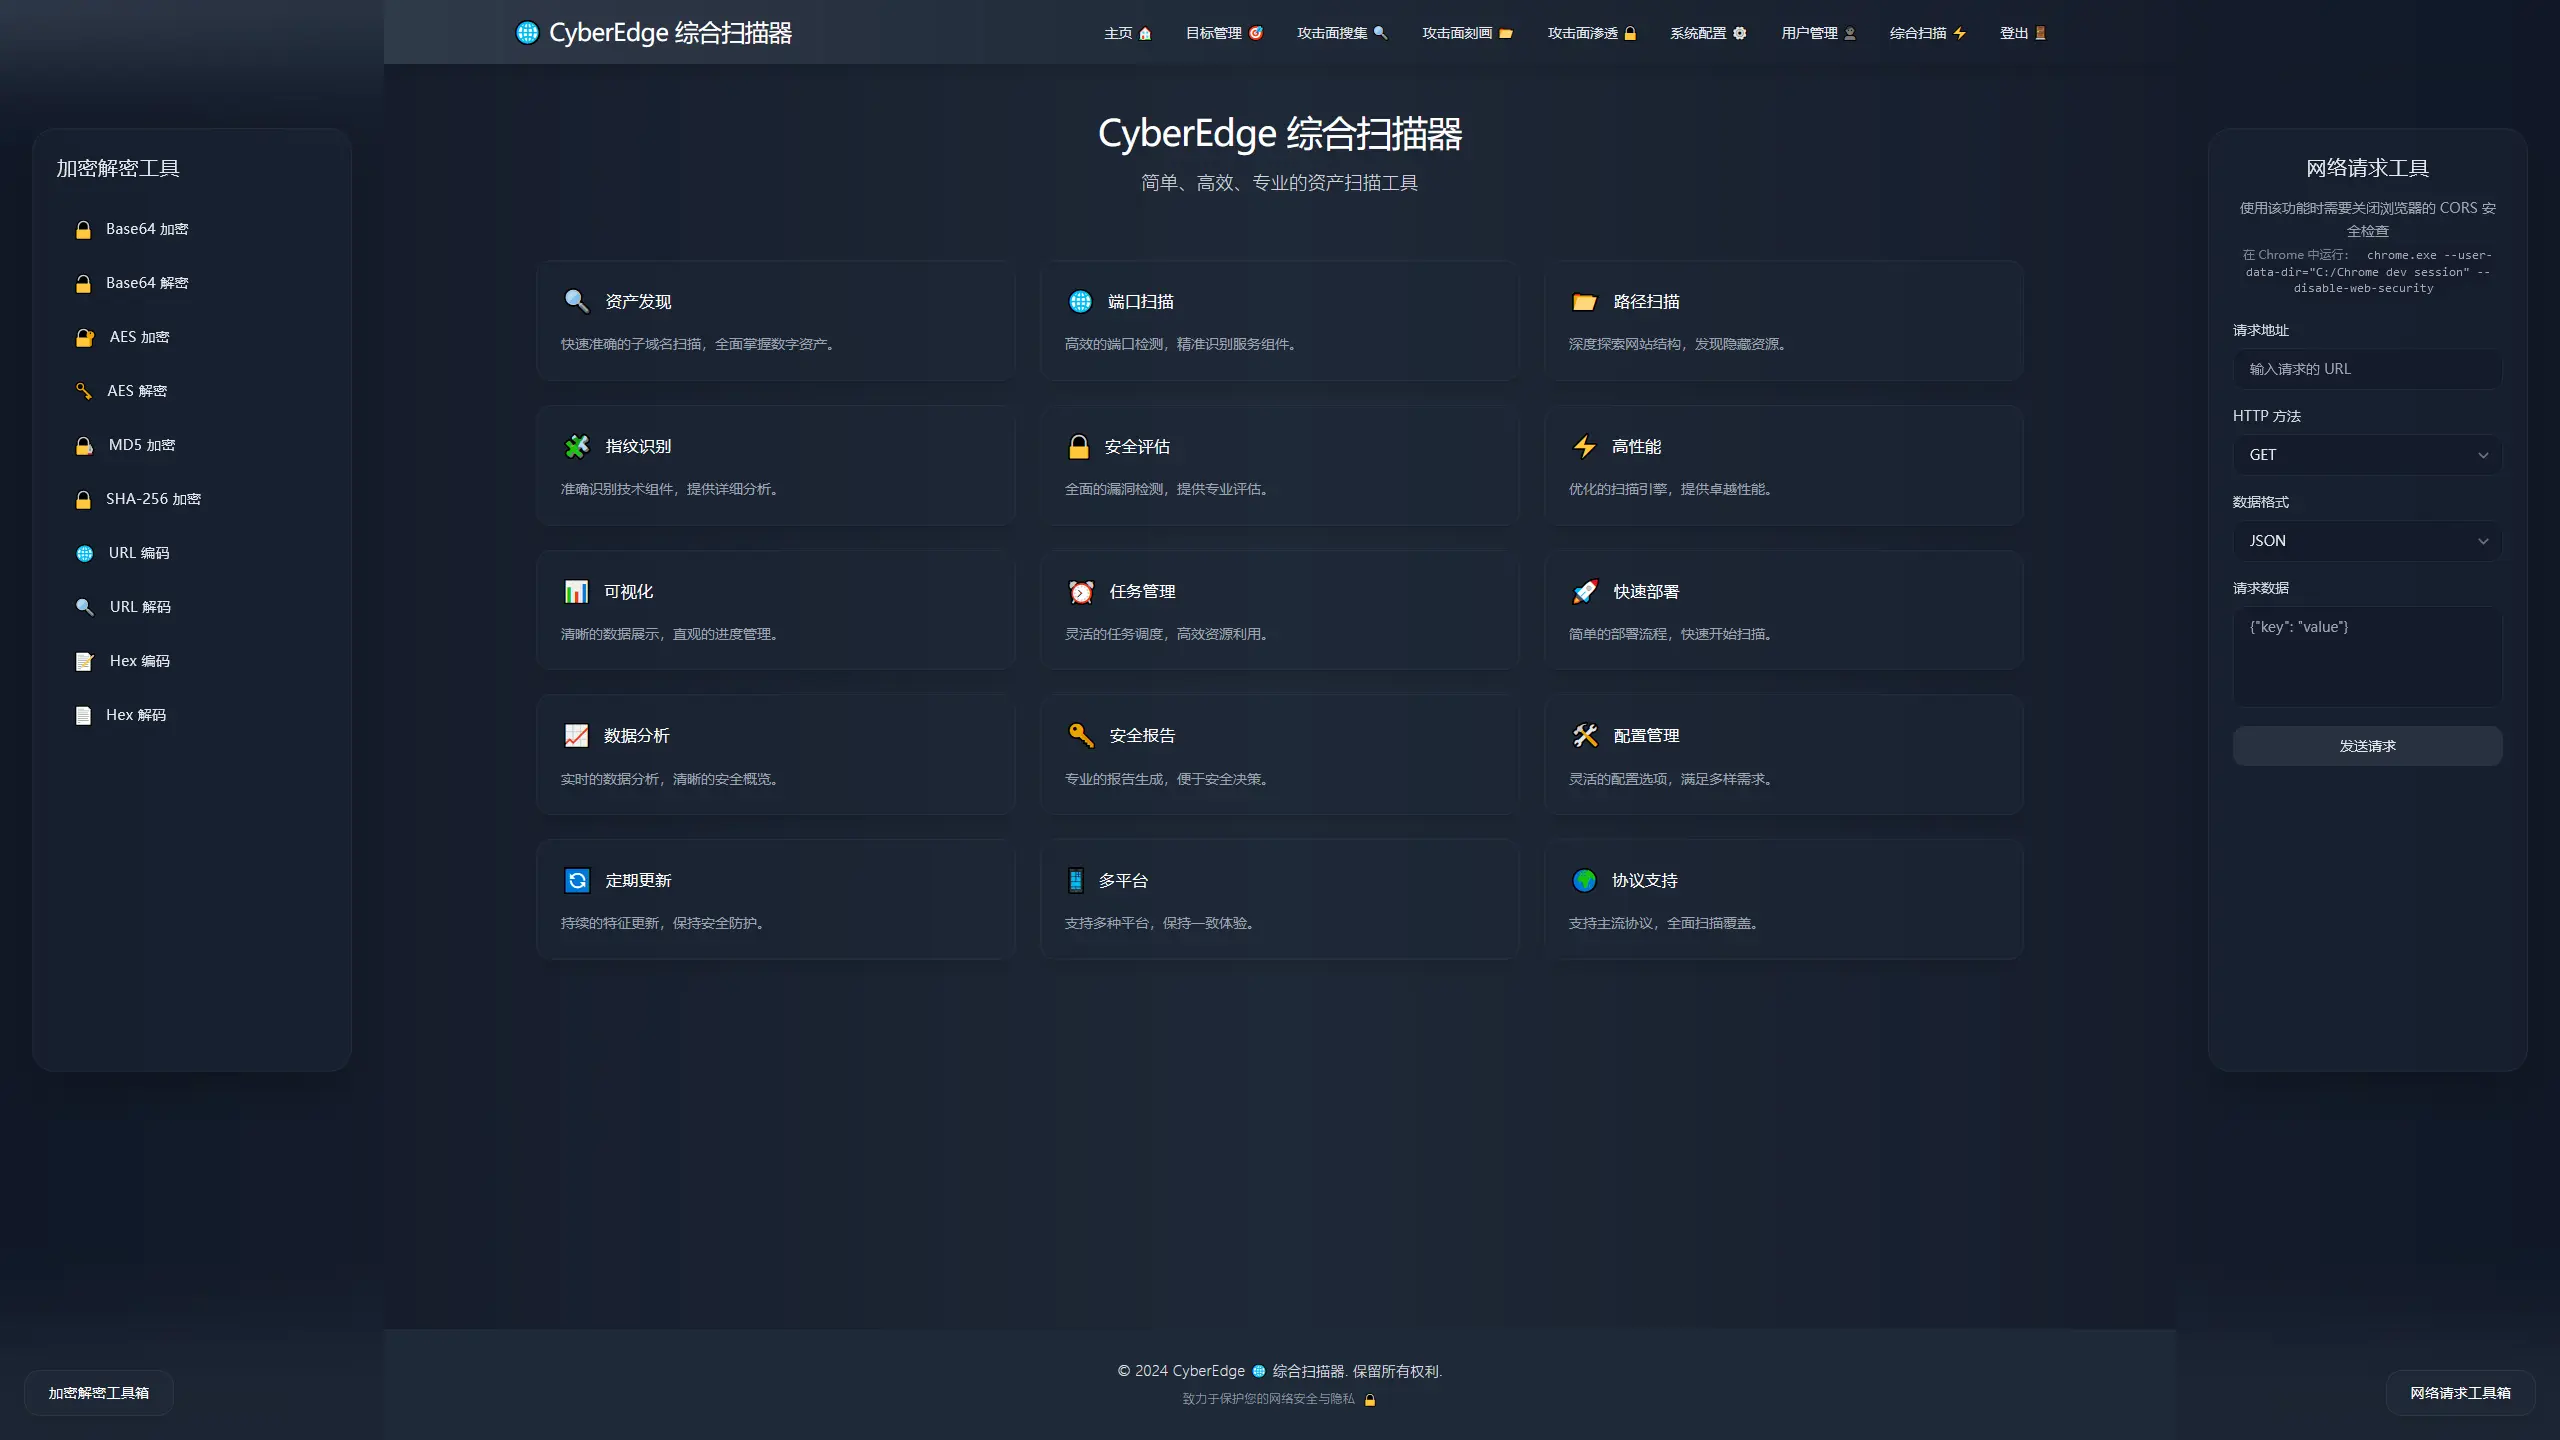Click description 全面的漏洞检测，提供专业评估
Screen dimensions: 2560x1440
pyautogui.click(x=1169, y=489)
